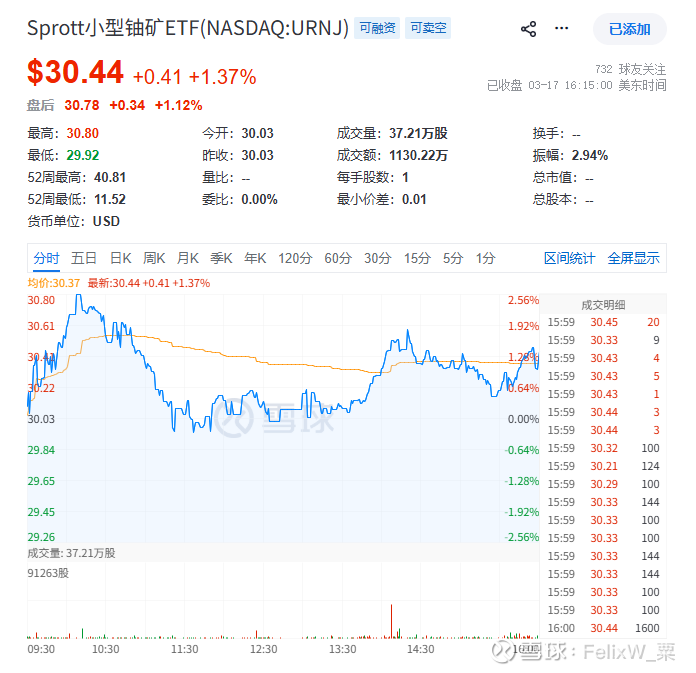This screenshot has width=696, height=673.
Task: Select the 1分 interval tab
Action: (x=485, y=258)
